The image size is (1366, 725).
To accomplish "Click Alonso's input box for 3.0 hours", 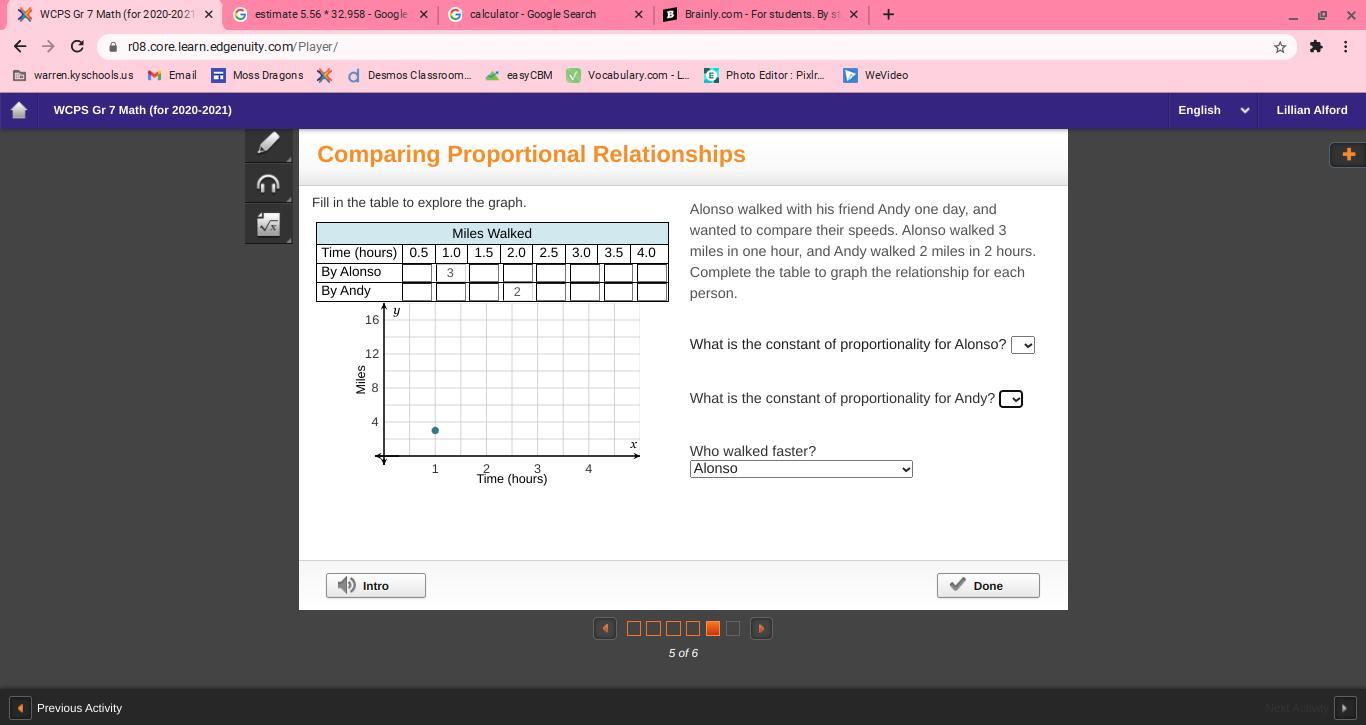I will 585,273.
